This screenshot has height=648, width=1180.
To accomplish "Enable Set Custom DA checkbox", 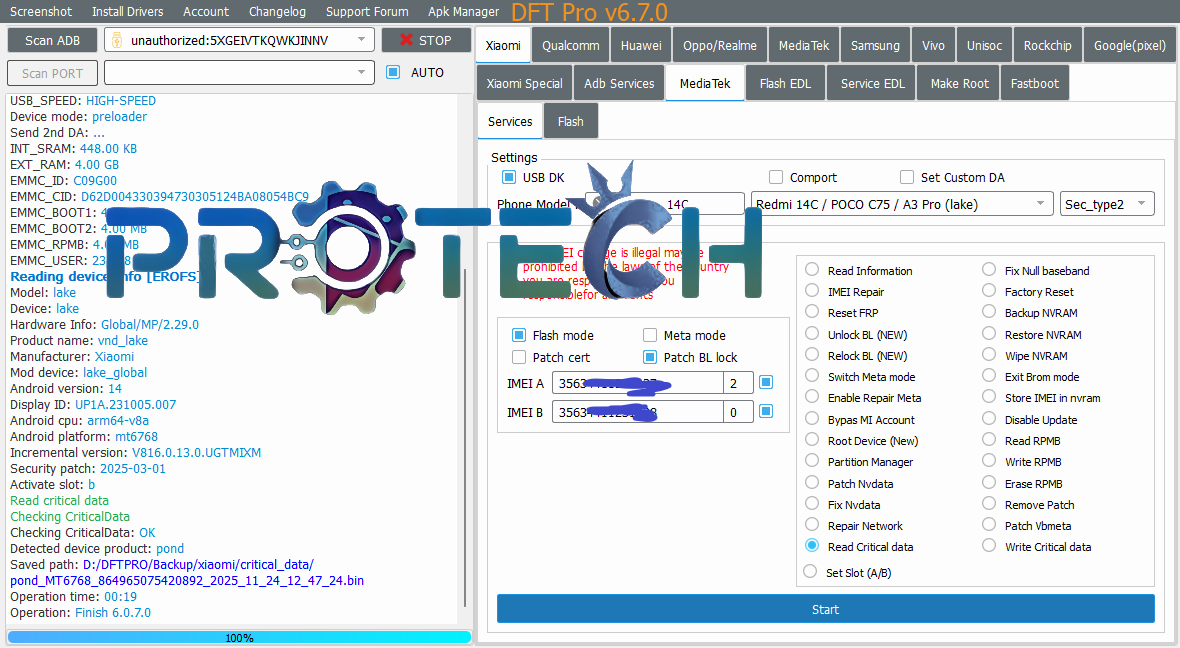I will point(907,177).
